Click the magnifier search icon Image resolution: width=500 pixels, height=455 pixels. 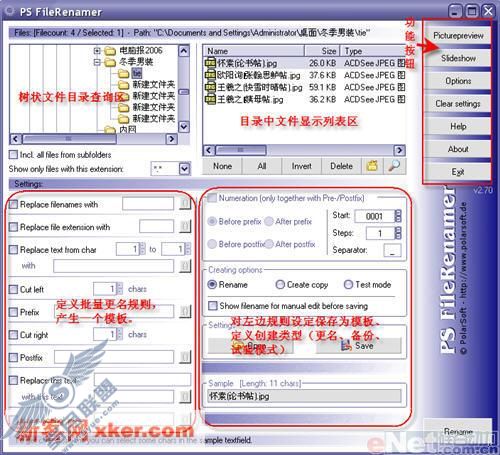[394, 166]
